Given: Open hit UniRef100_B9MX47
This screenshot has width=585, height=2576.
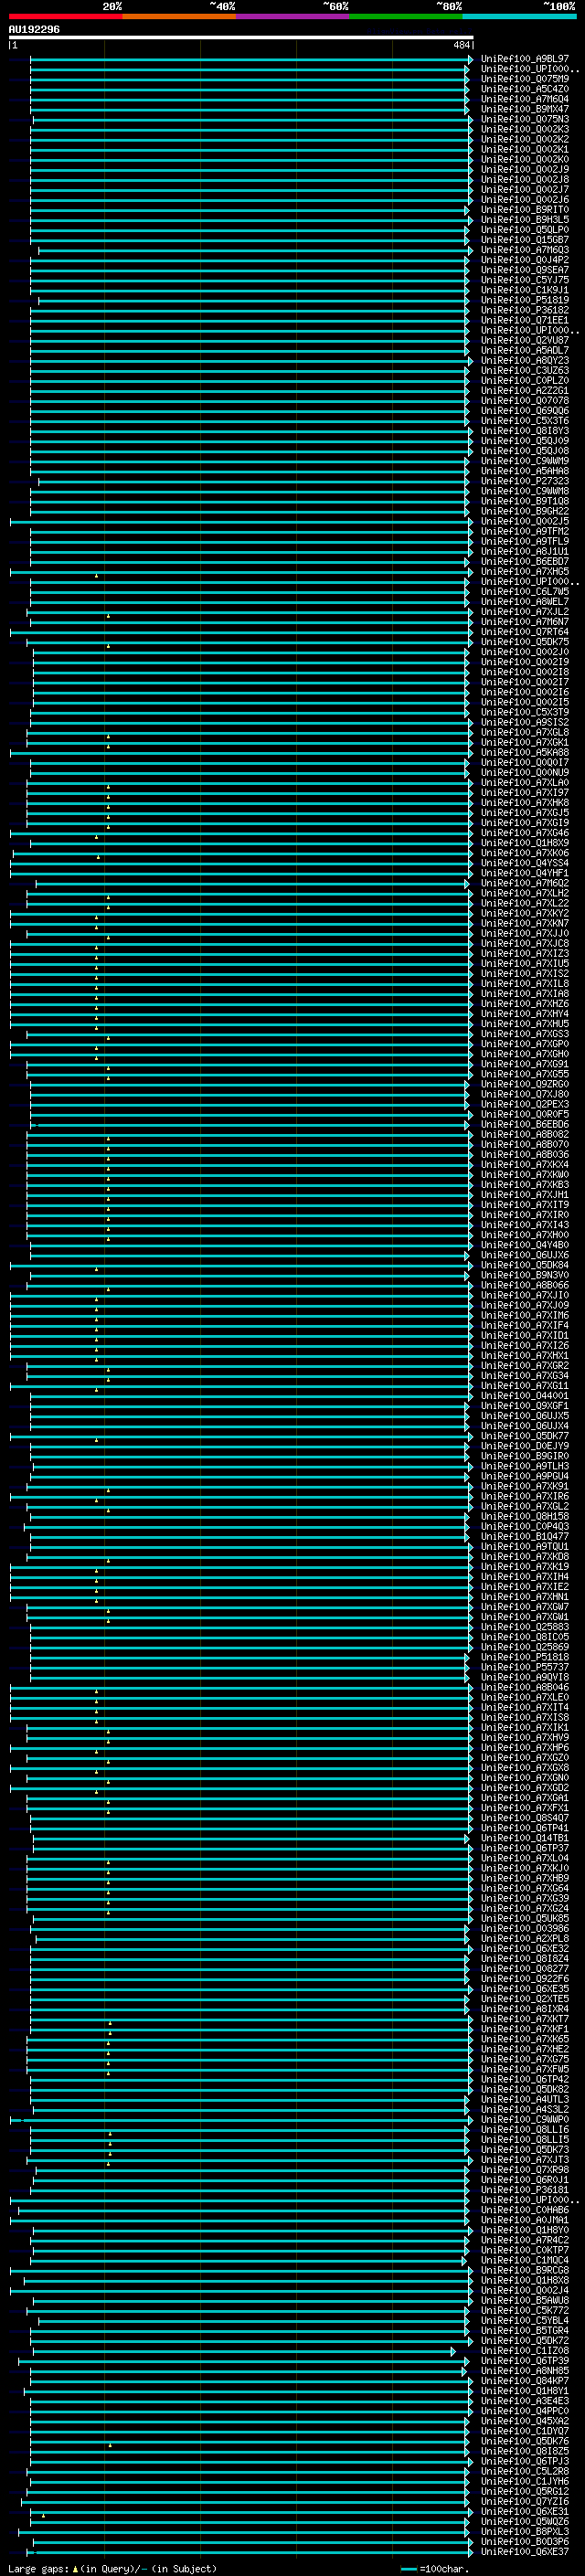Looking at the screenshot, I should tap(525, 109).
